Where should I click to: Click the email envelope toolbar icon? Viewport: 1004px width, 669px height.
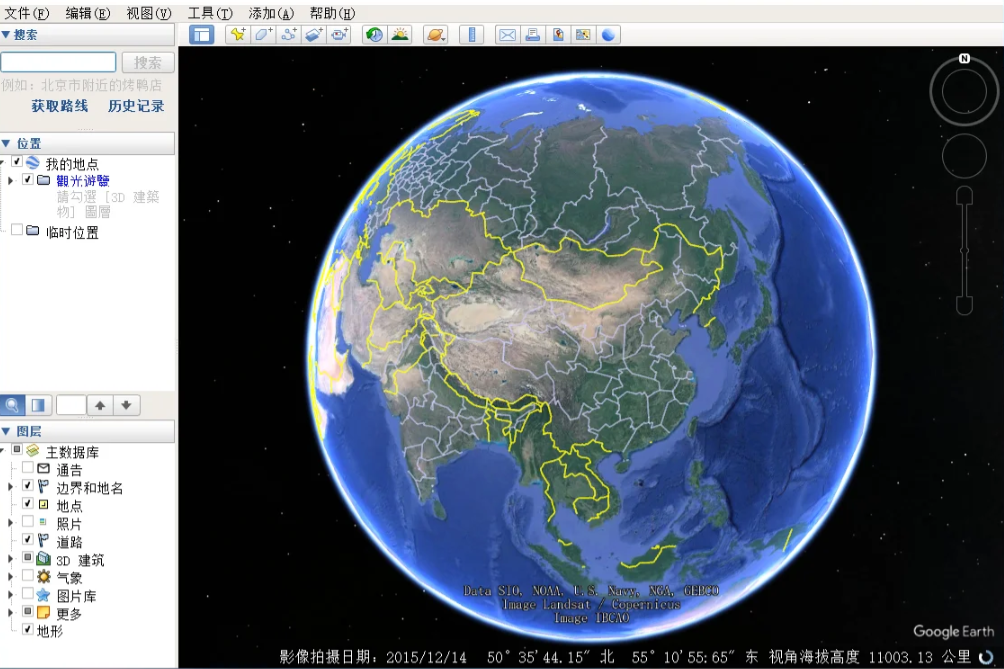tap(507, 35)
